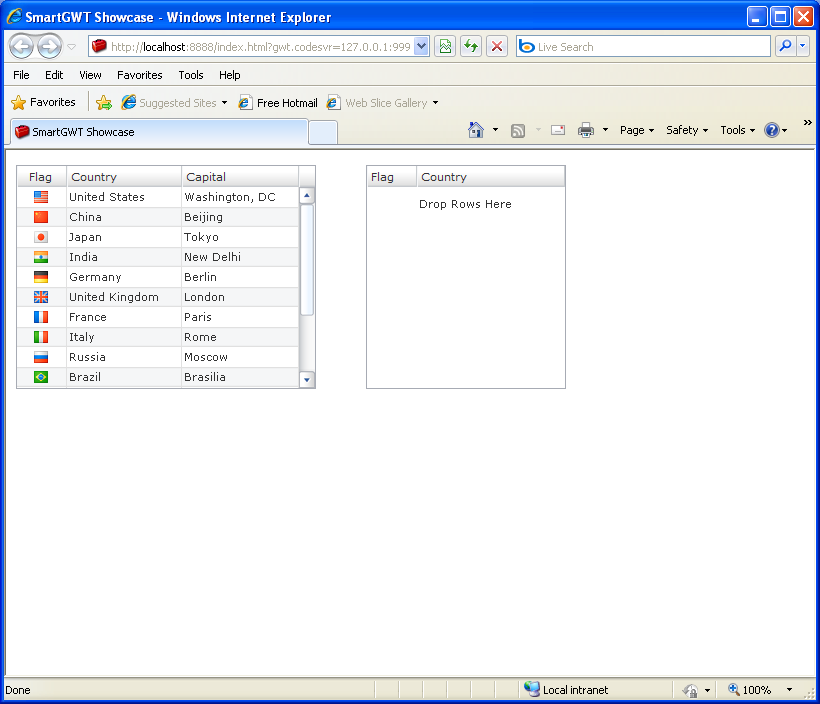Select the New Delhi capital cell
820x704 pixels.
[240, 257]
